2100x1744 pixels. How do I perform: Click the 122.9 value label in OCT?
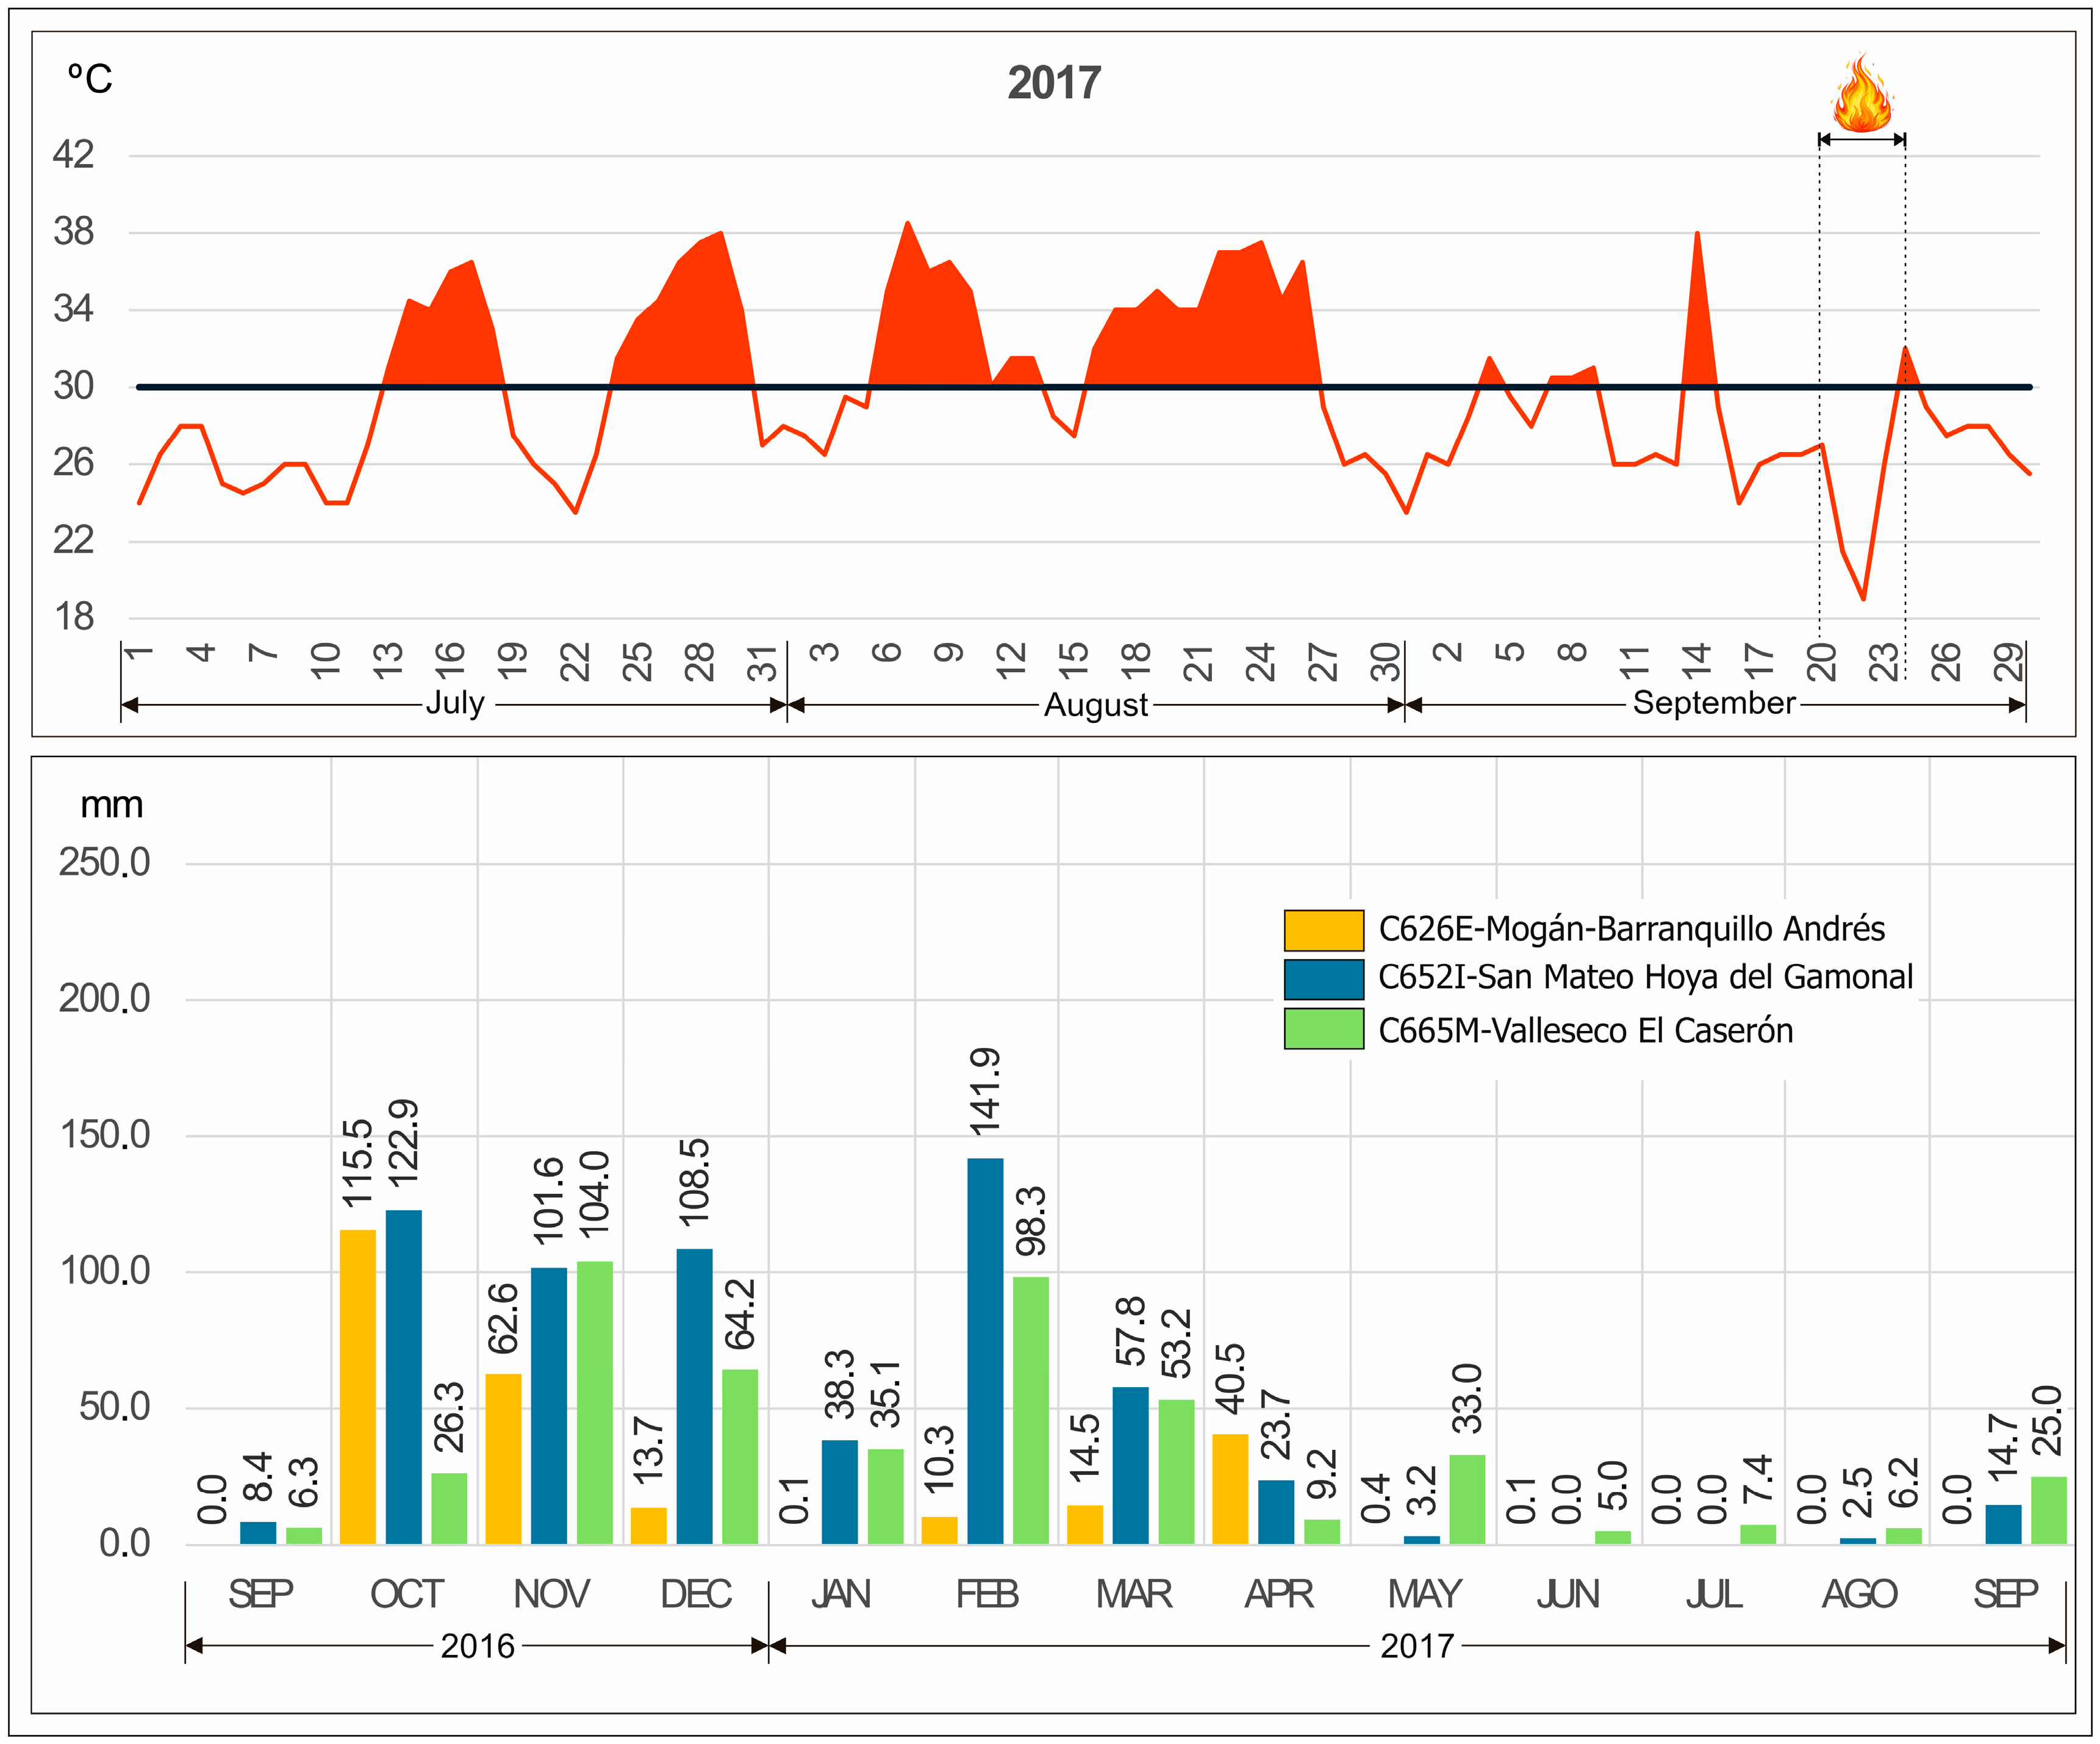pyautogui.click(x=403, y=1143)
